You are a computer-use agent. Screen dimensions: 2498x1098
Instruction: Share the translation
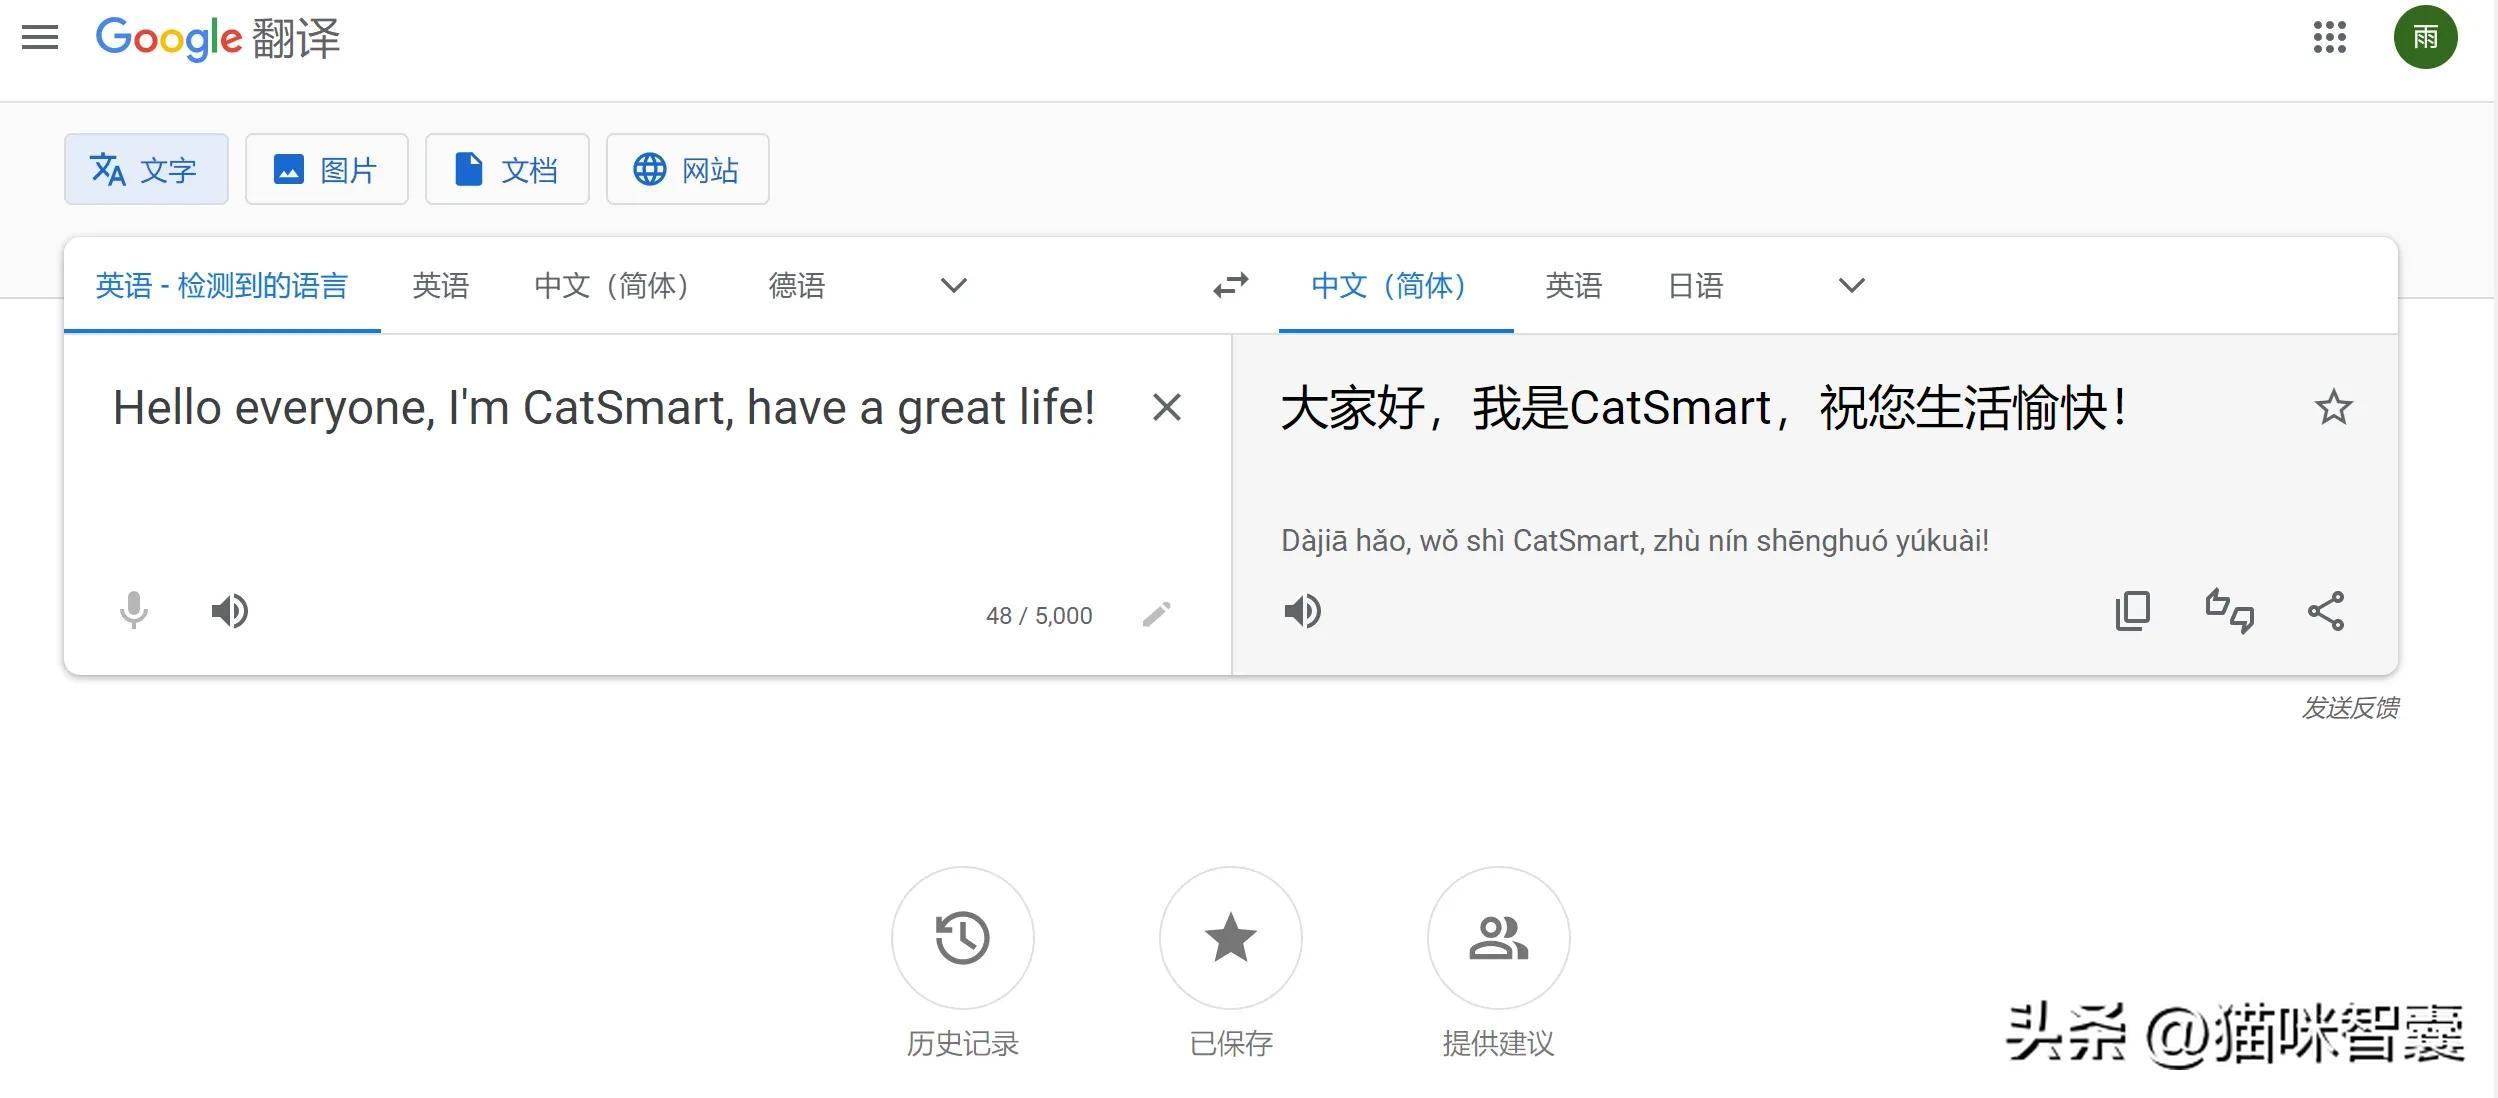click(x=2326, y=610)
